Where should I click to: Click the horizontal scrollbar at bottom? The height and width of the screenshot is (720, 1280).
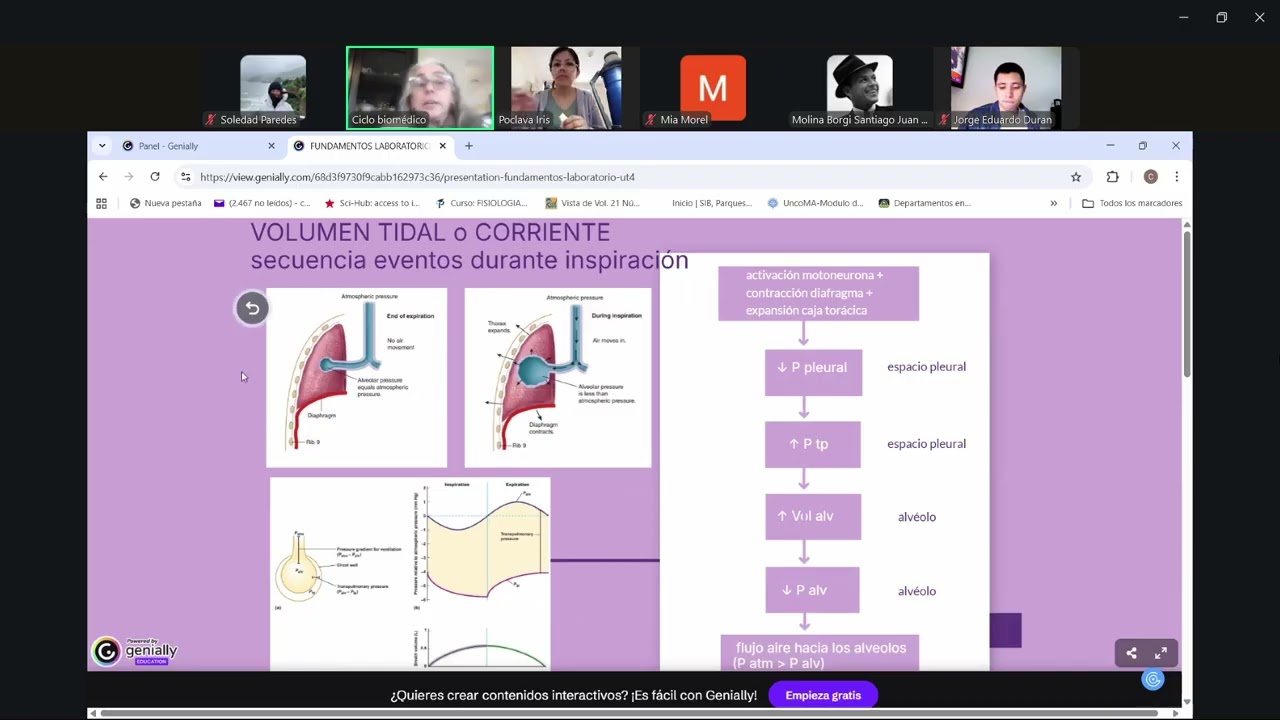630,713
